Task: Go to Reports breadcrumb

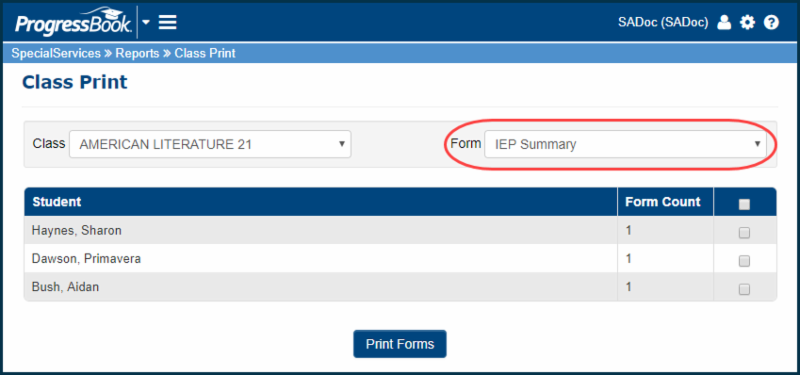Action: coord(137,53)
